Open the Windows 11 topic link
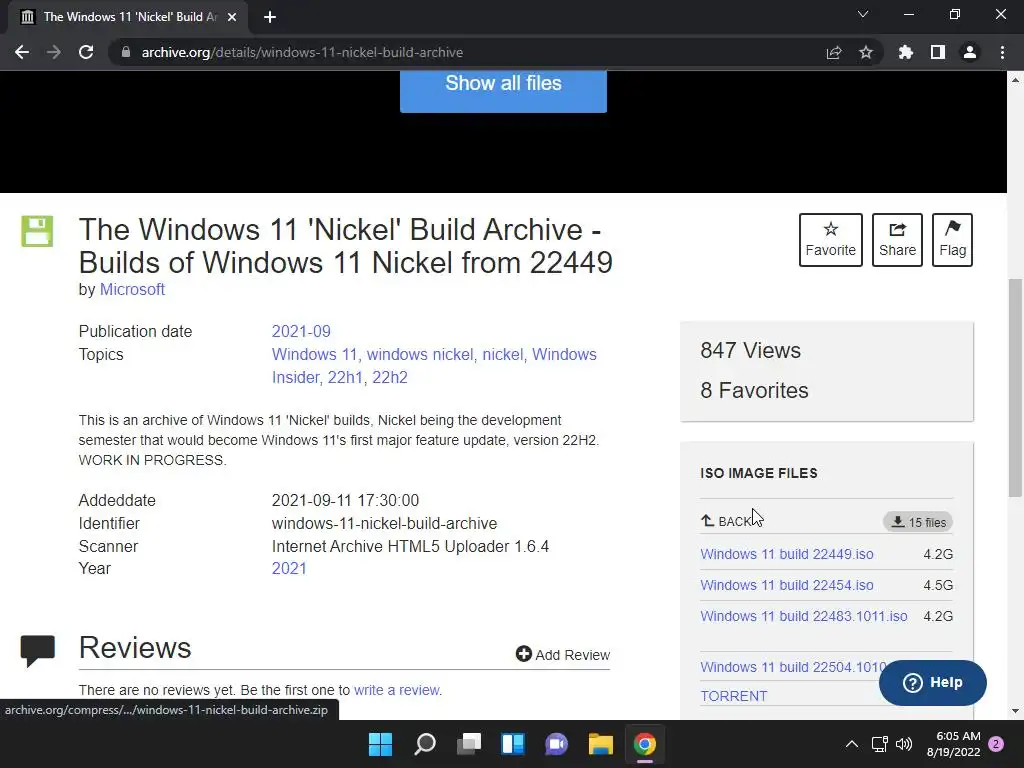 pos(314,354)
